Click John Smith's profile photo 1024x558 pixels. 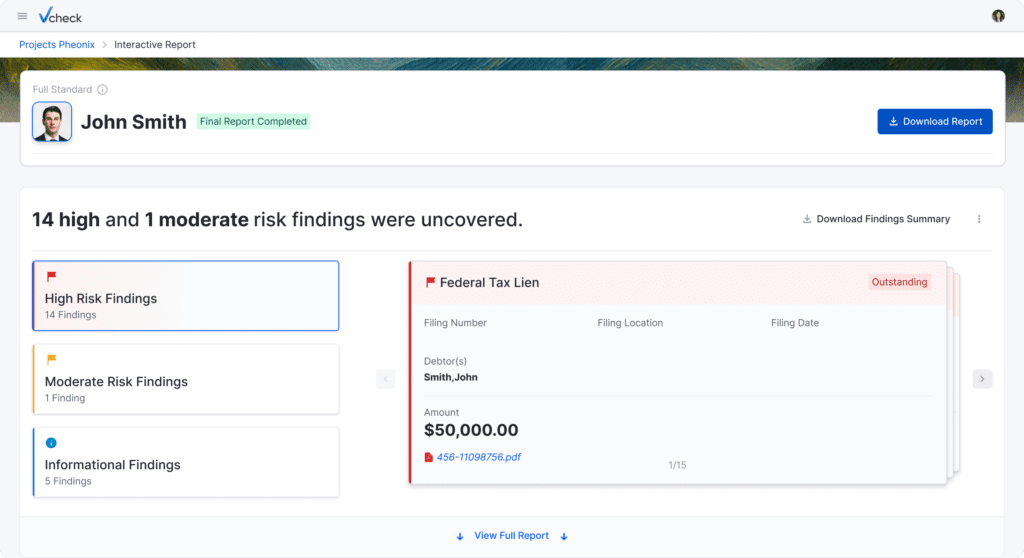click(x=52, y=122)
